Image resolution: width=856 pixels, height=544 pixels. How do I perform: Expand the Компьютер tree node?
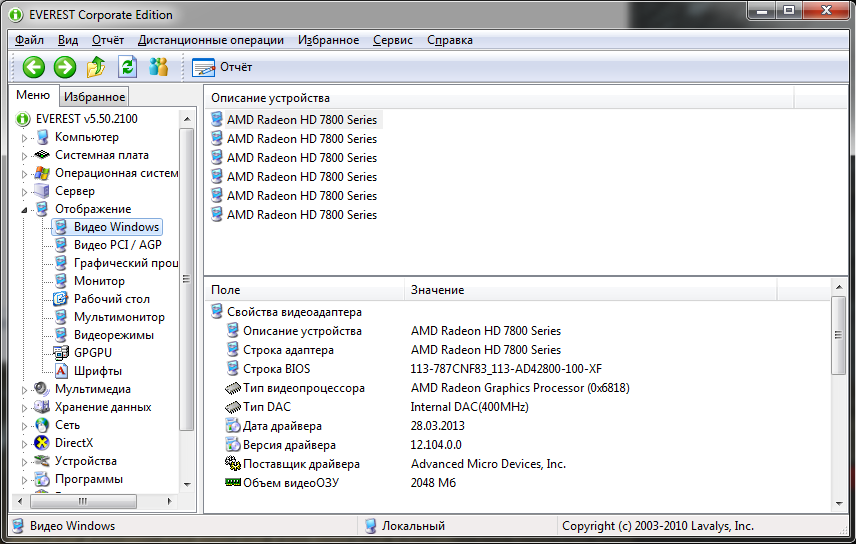point(24,138)
